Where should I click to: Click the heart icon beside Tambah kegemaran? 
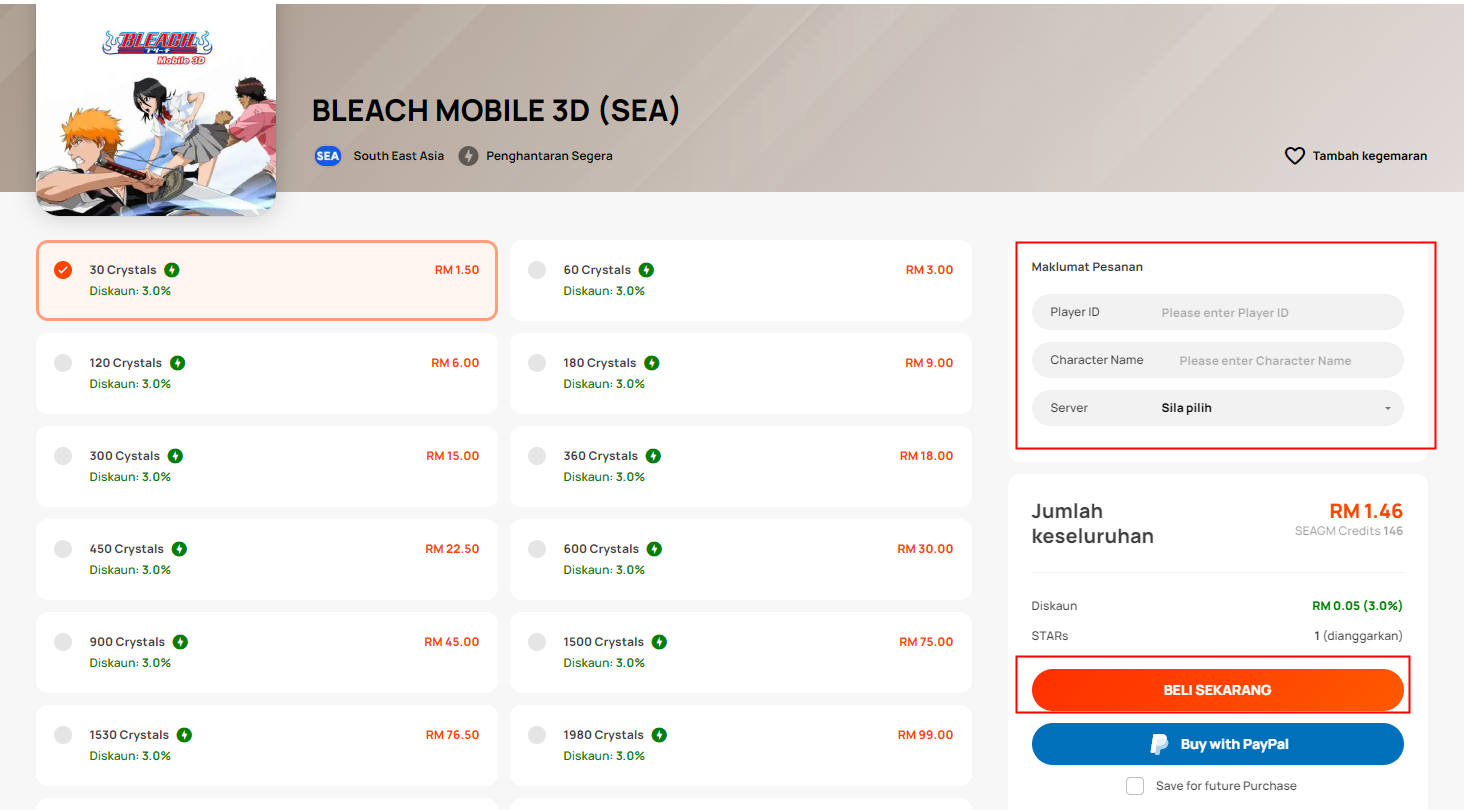click(1295, 156)
